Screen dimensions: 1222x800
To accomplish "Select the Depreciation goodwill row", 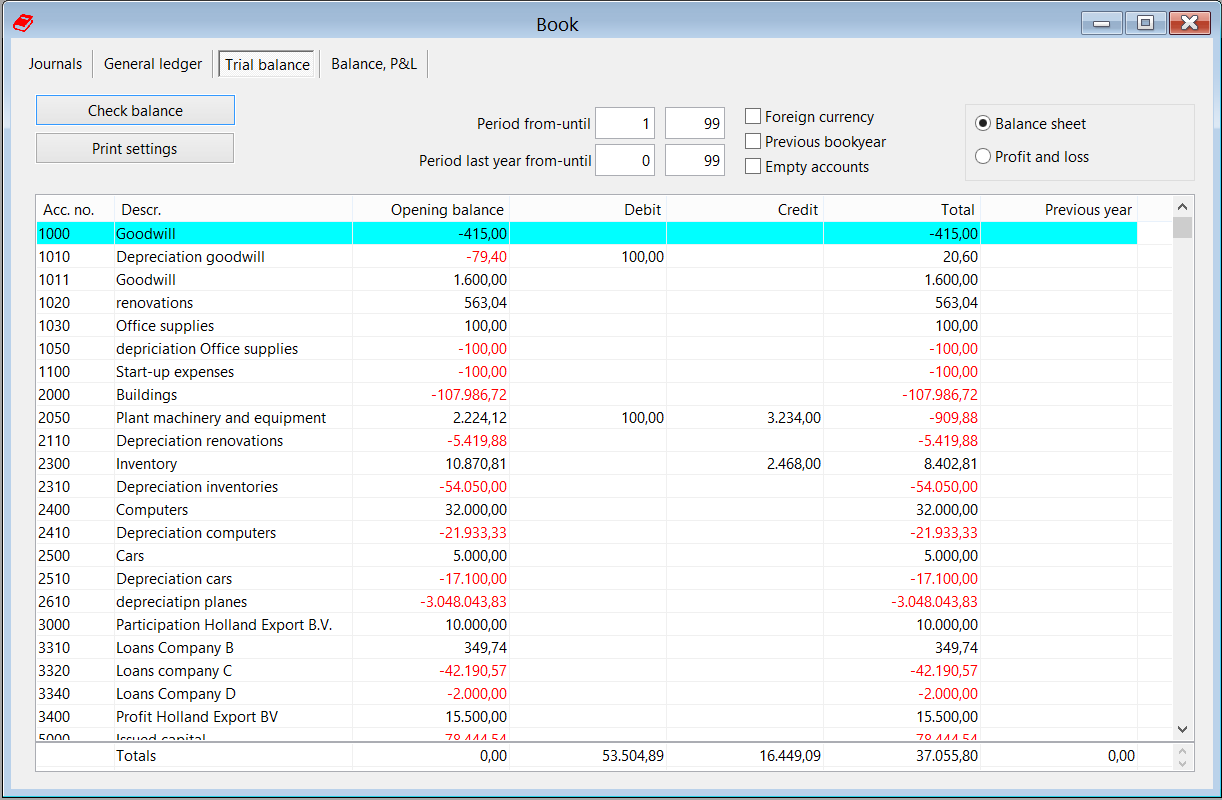I will pos(587,257).
